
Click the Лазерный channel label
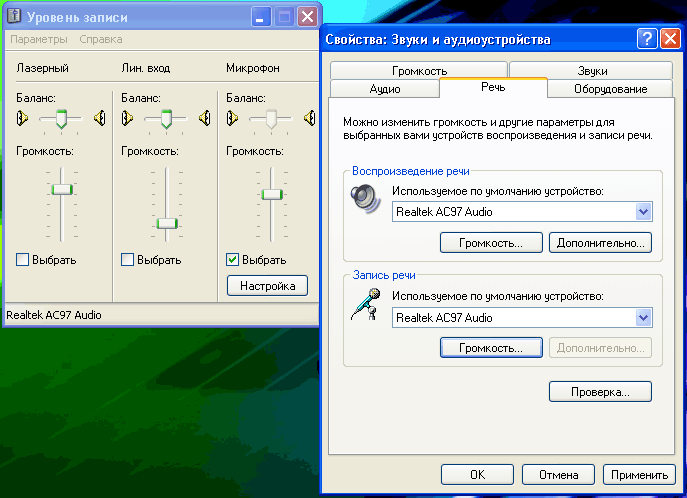(42, 68)
